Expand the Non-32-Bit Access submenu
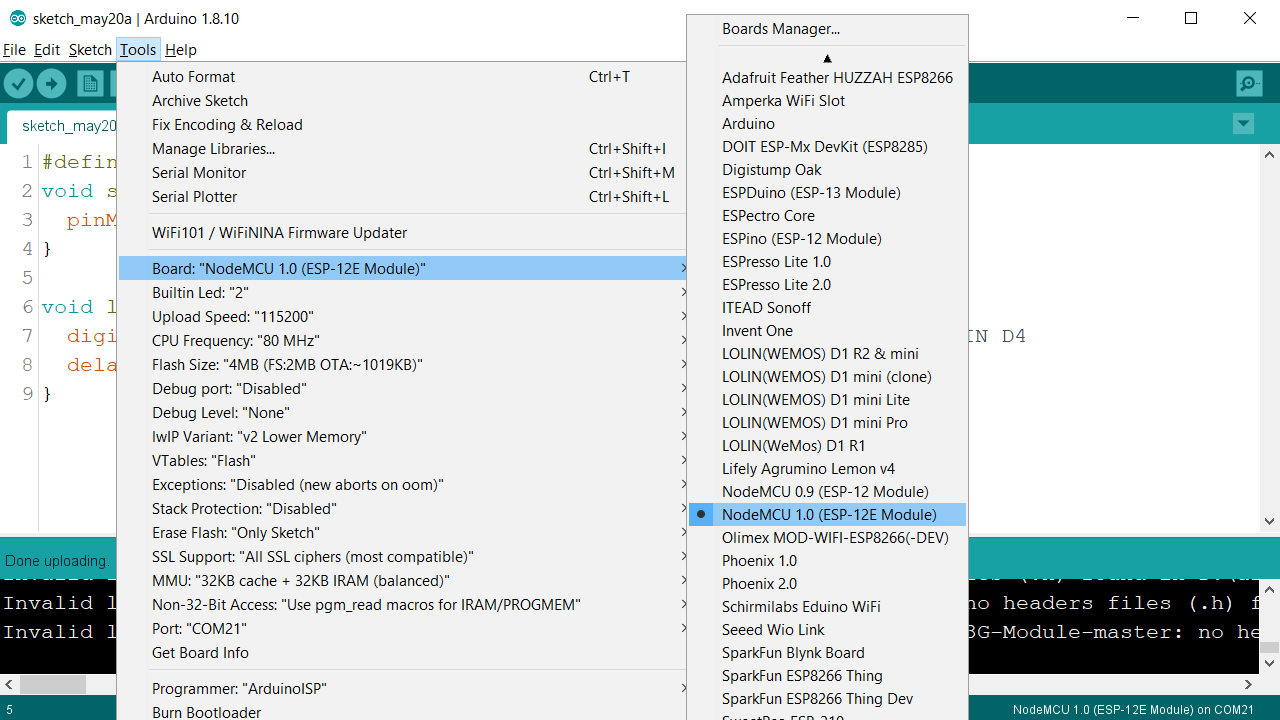Screen dimensions: 1280x720 [x=404, y=604]
